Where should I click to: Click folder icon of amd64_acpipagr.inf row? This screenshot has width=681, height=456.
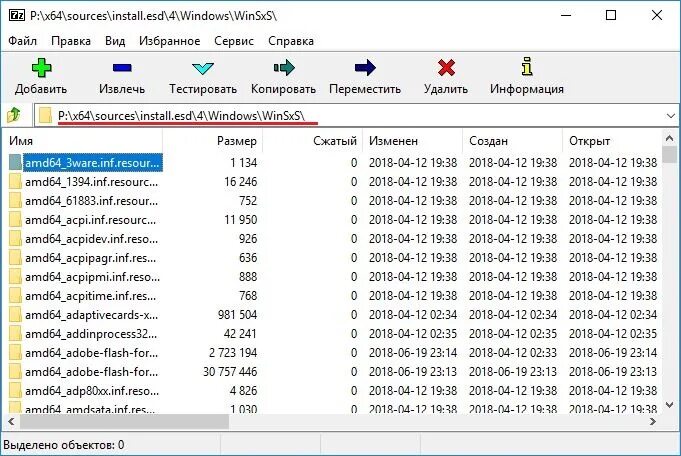click(x=15, y=258)
